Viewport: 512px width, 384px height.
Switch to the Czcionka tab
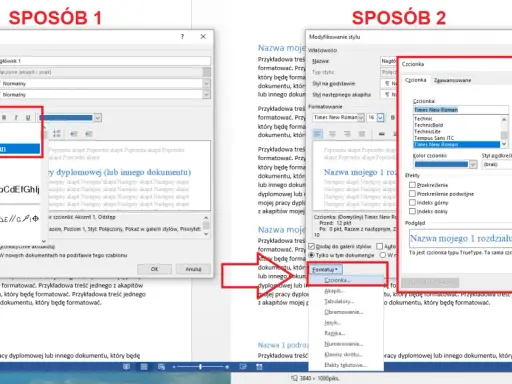click(x=416, y=80)
